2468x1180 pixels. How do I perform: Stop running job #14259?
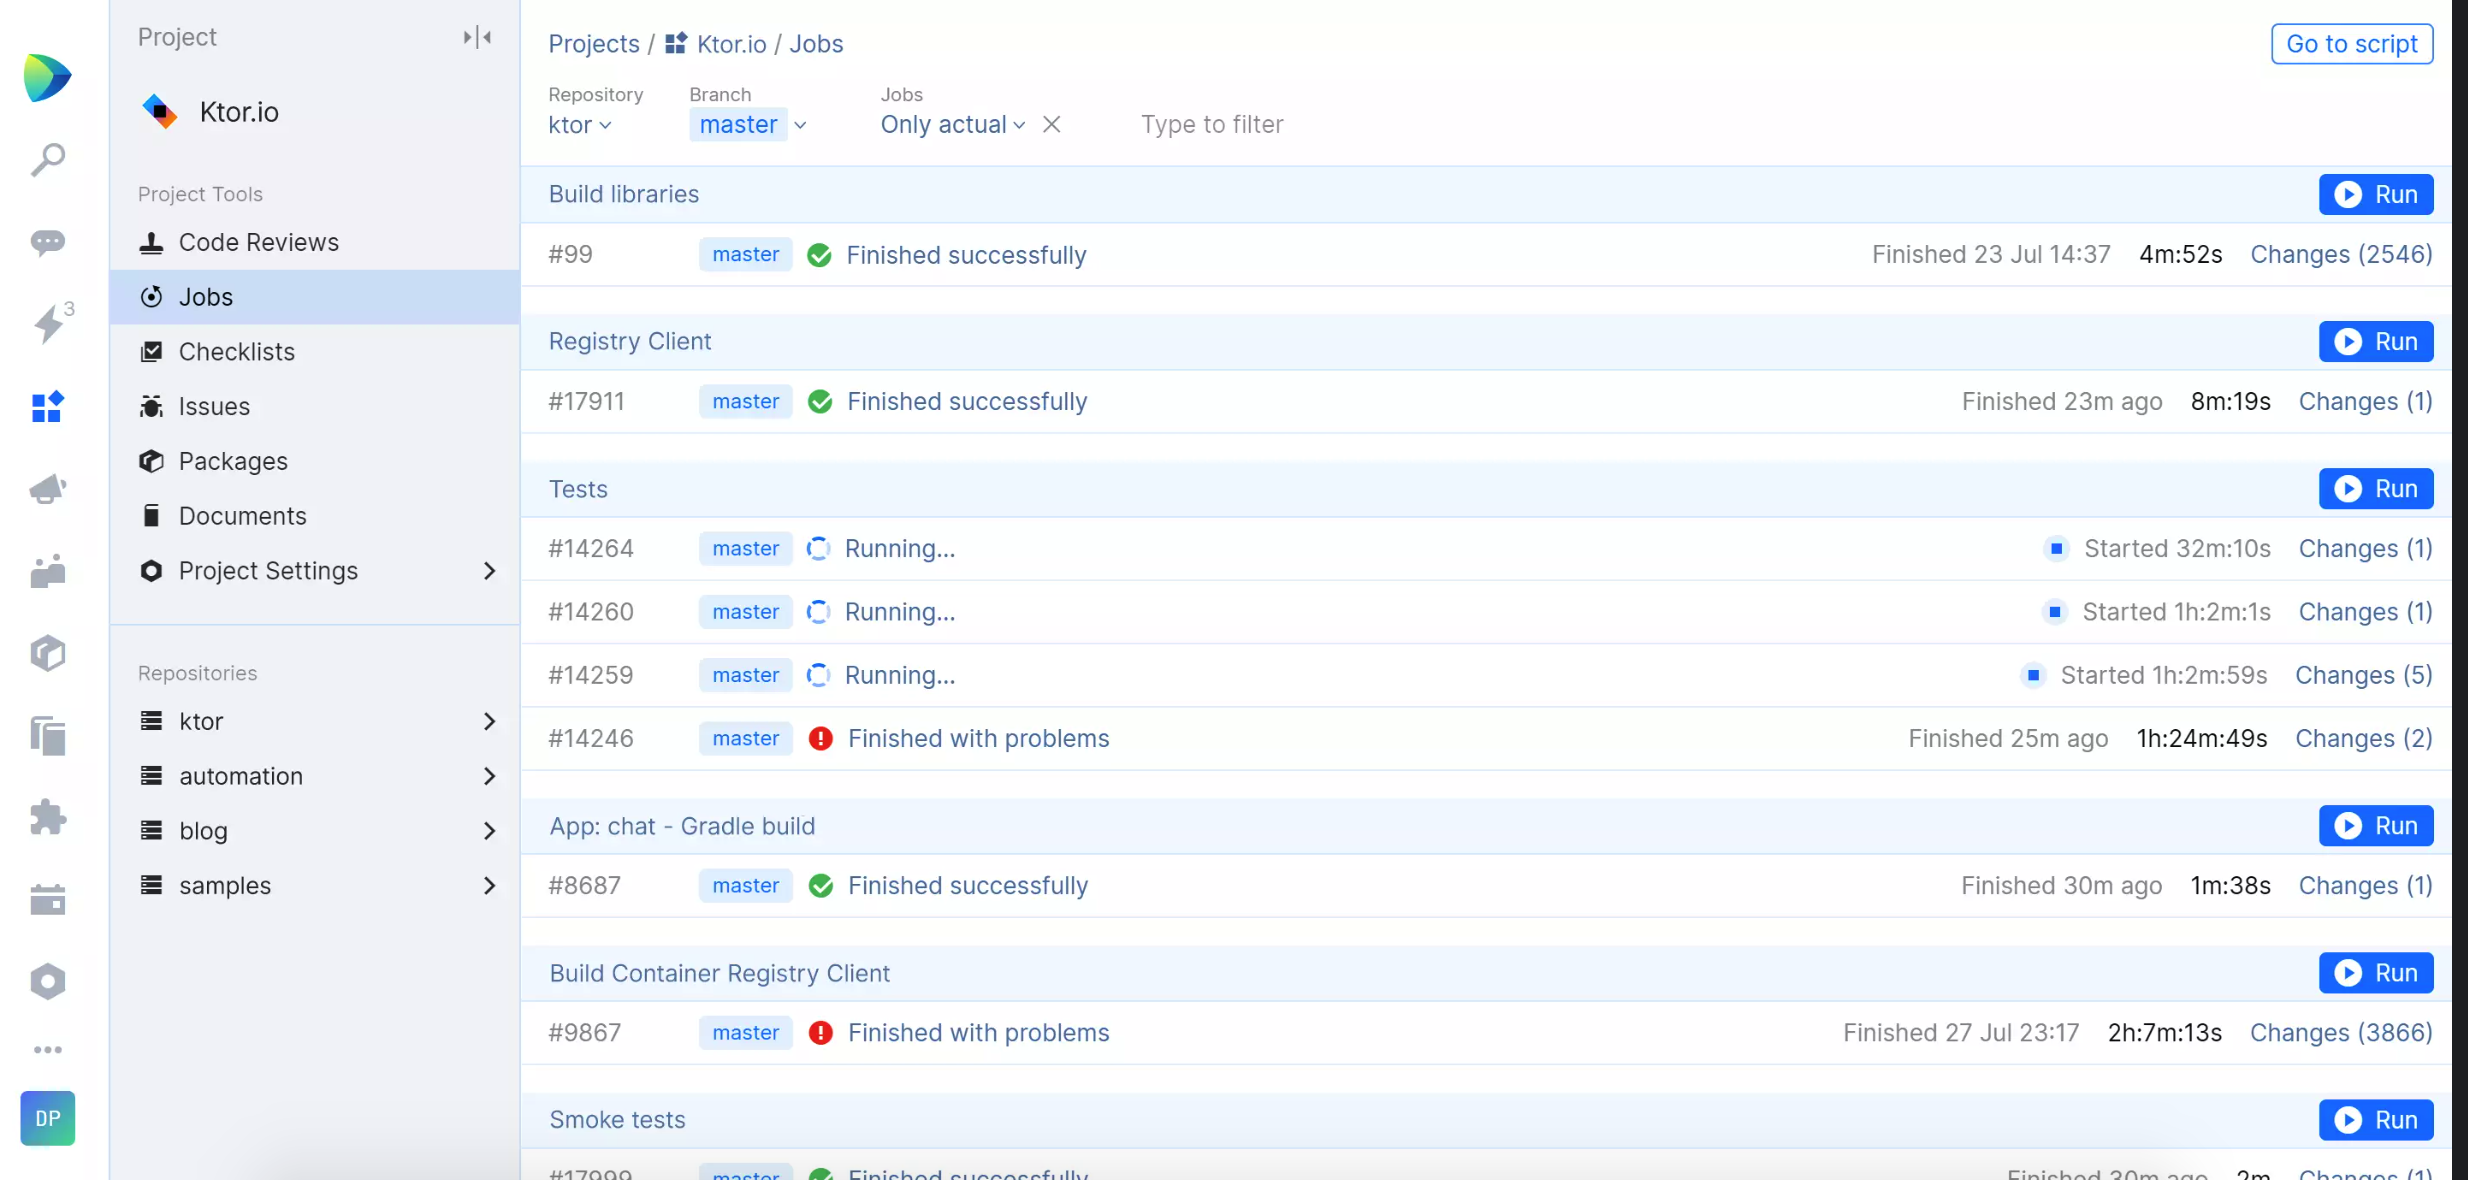pos(2033,676)
